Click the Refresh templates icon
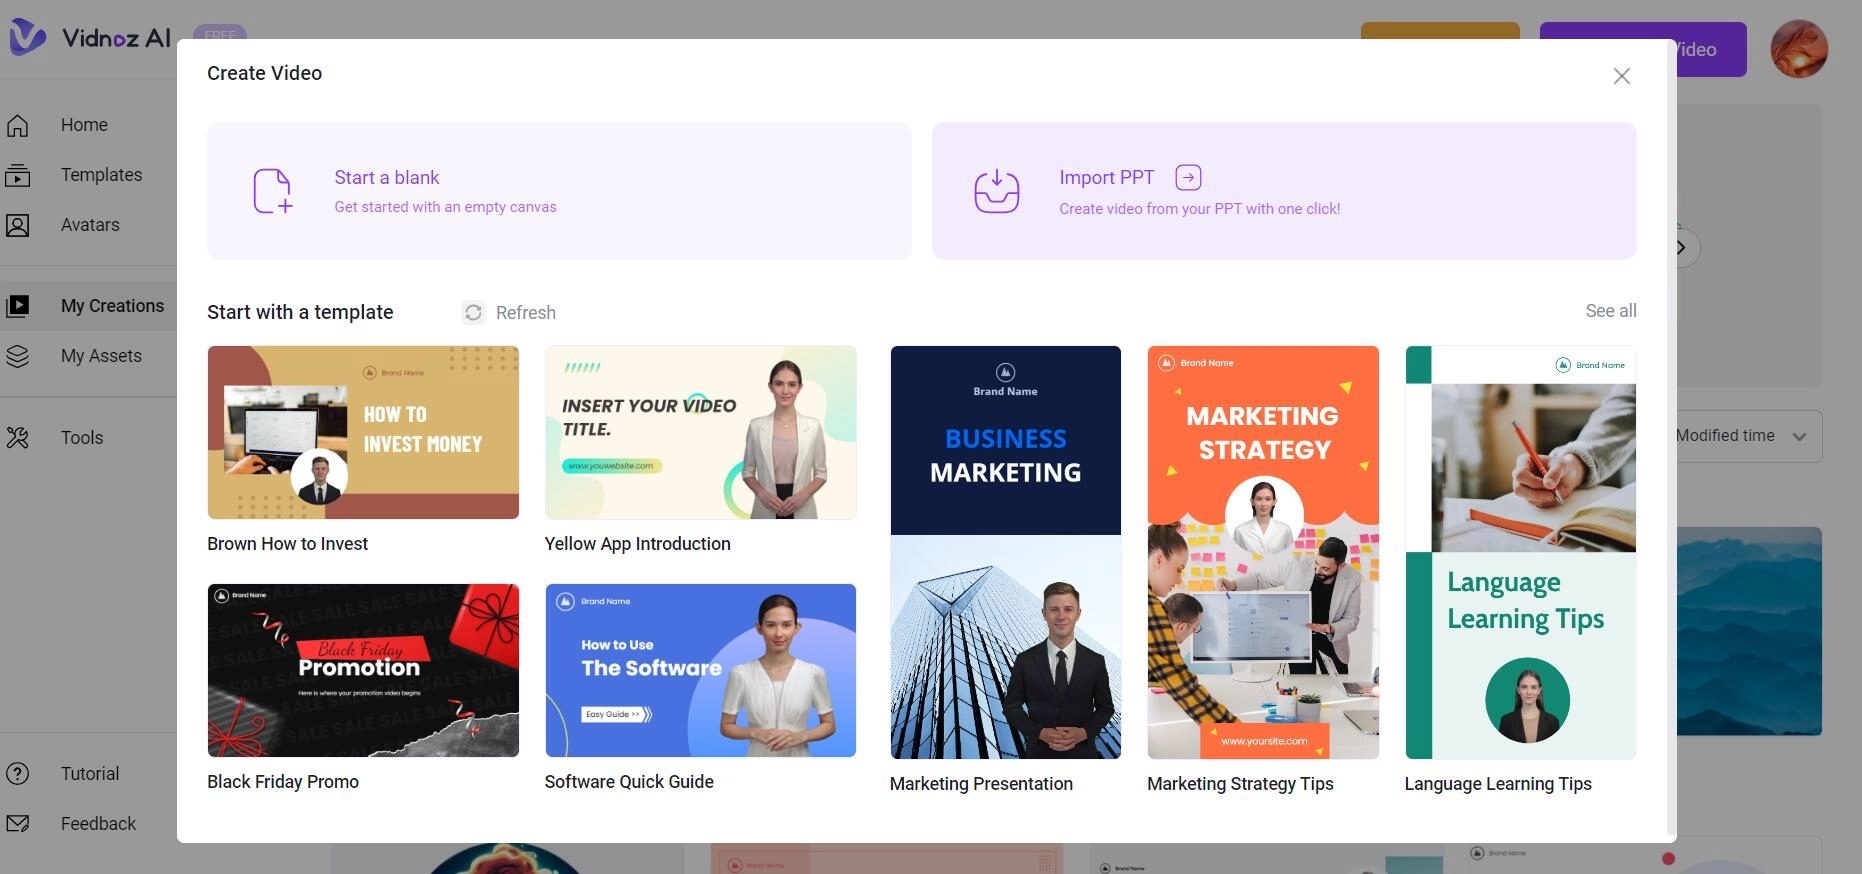The image size is (1862, 874). 473,313
